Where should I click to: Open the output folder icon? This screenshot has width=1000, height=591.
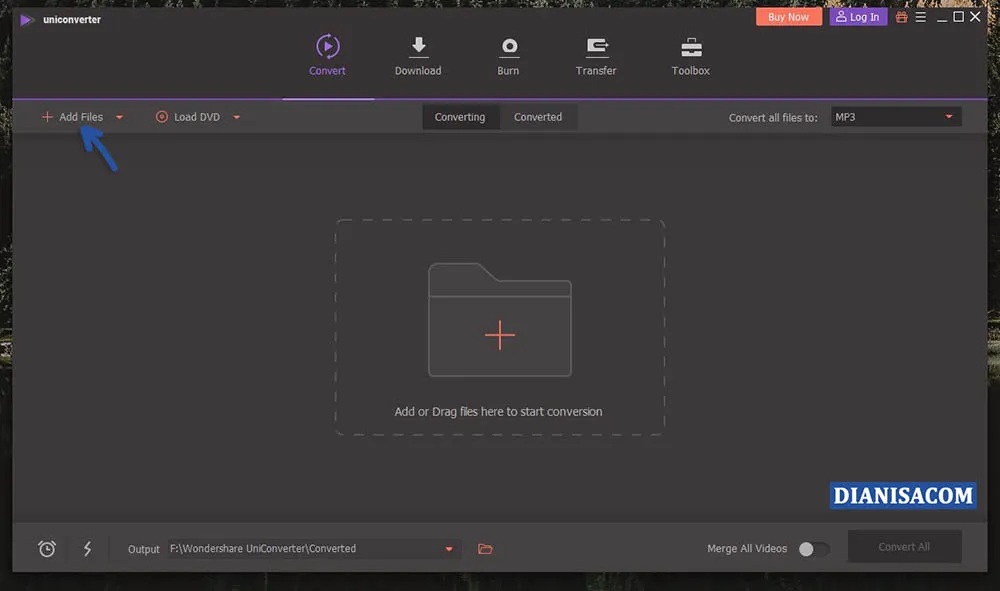(x=485, y=548)
